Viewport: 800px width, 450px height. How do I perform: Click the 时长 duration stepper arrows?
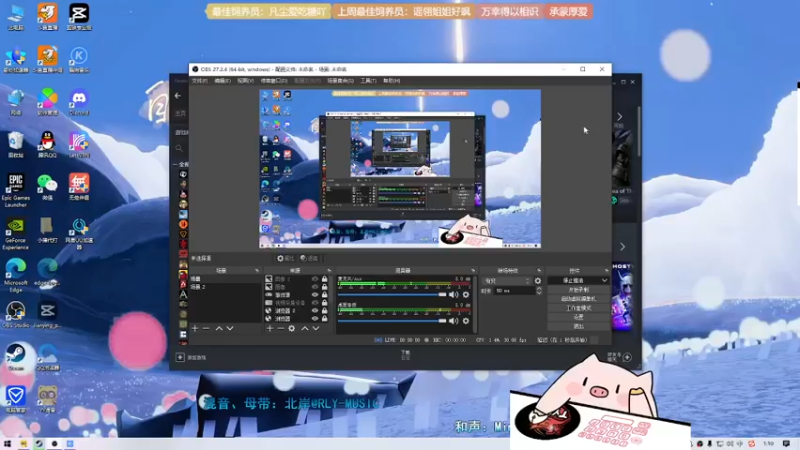tap(539, 291)
